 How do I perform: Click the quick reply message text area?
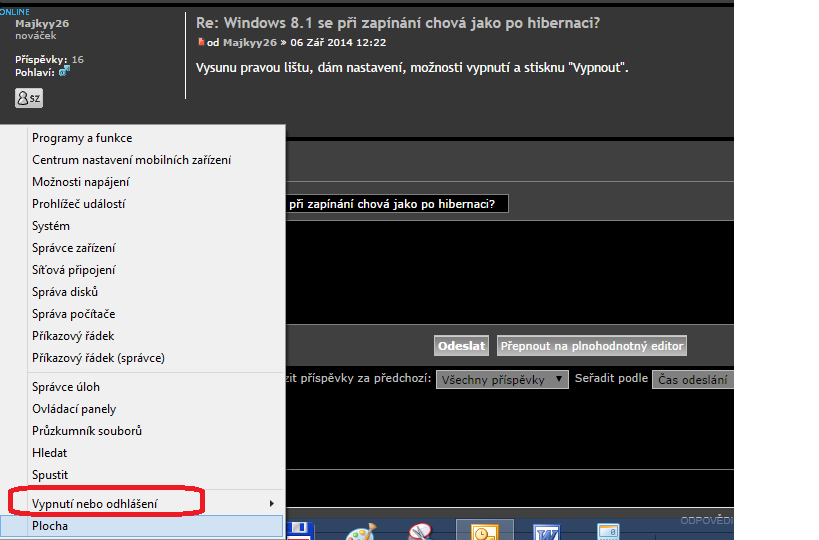[510, 272]
